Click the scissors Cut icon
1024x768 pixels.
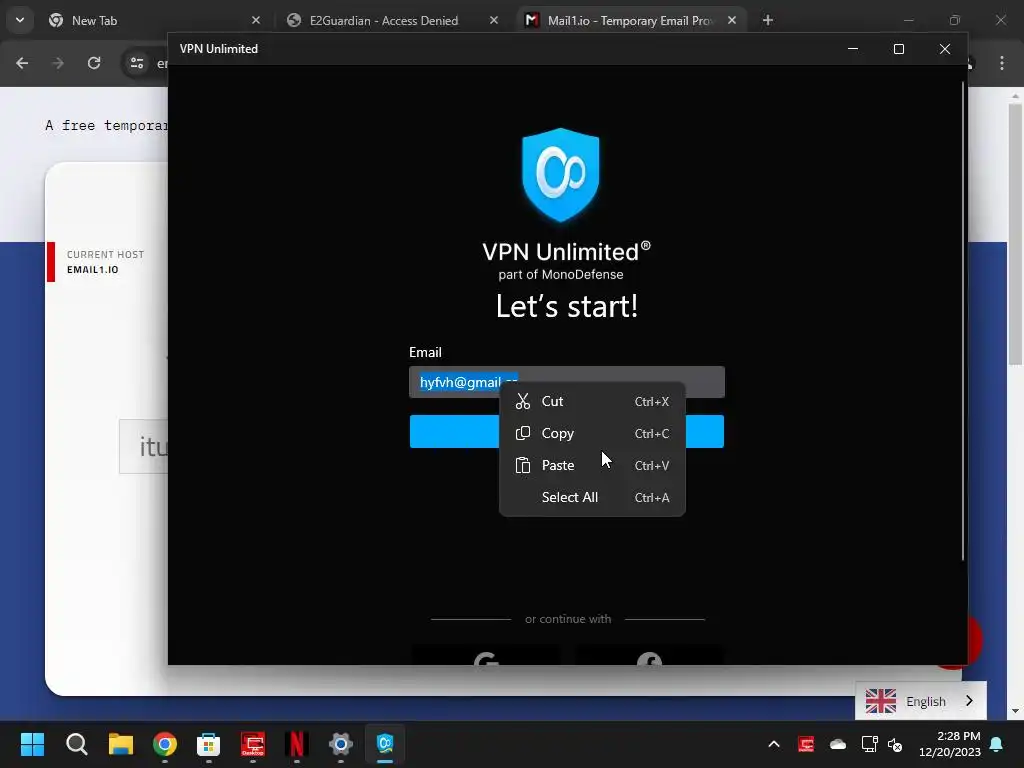click(522, 401)
